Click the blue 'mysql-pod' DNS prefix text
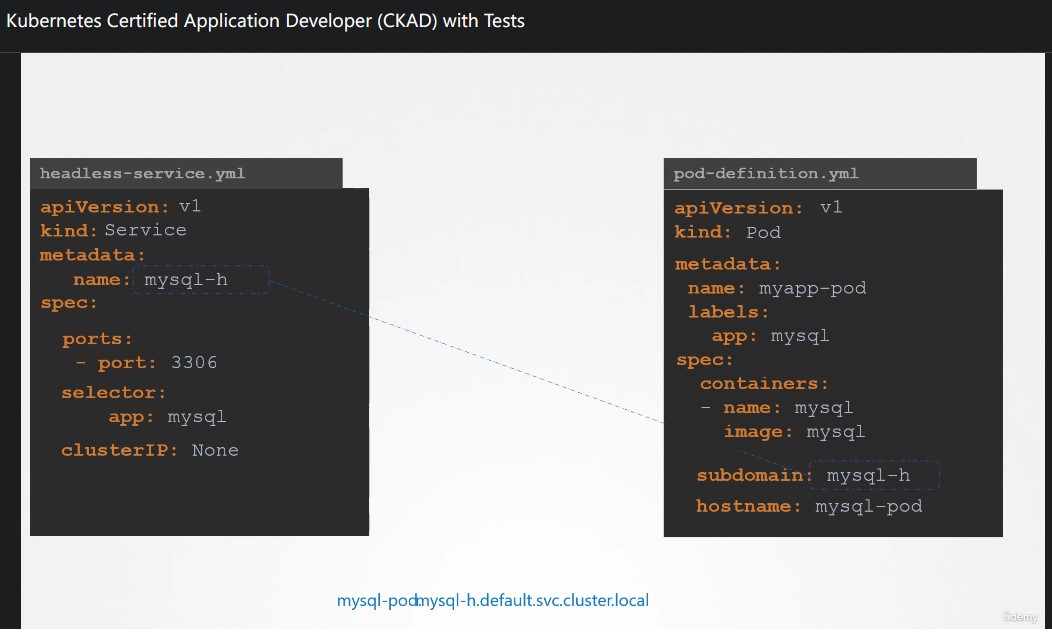This screenshot has height=634, width=1052. coord(376,600)
